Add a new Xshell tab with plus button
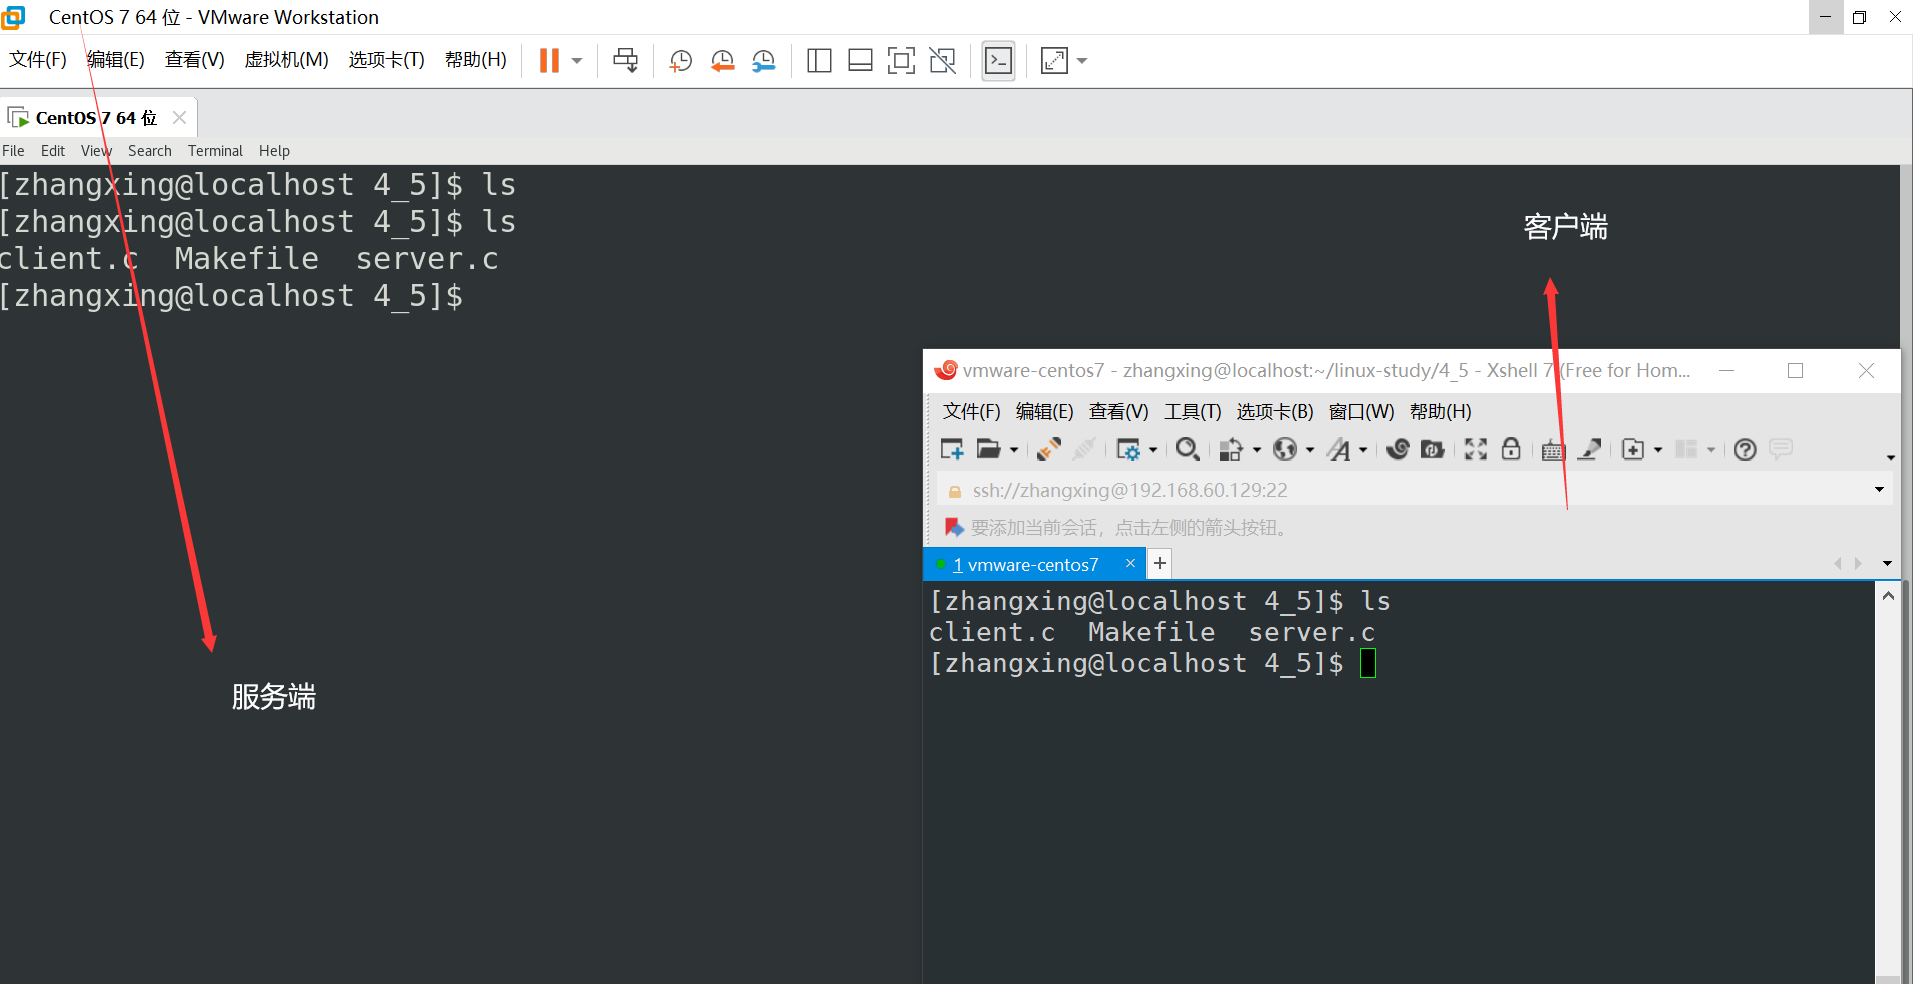The width and height of the screenshot is (1913, 984). click(1159, 564)
